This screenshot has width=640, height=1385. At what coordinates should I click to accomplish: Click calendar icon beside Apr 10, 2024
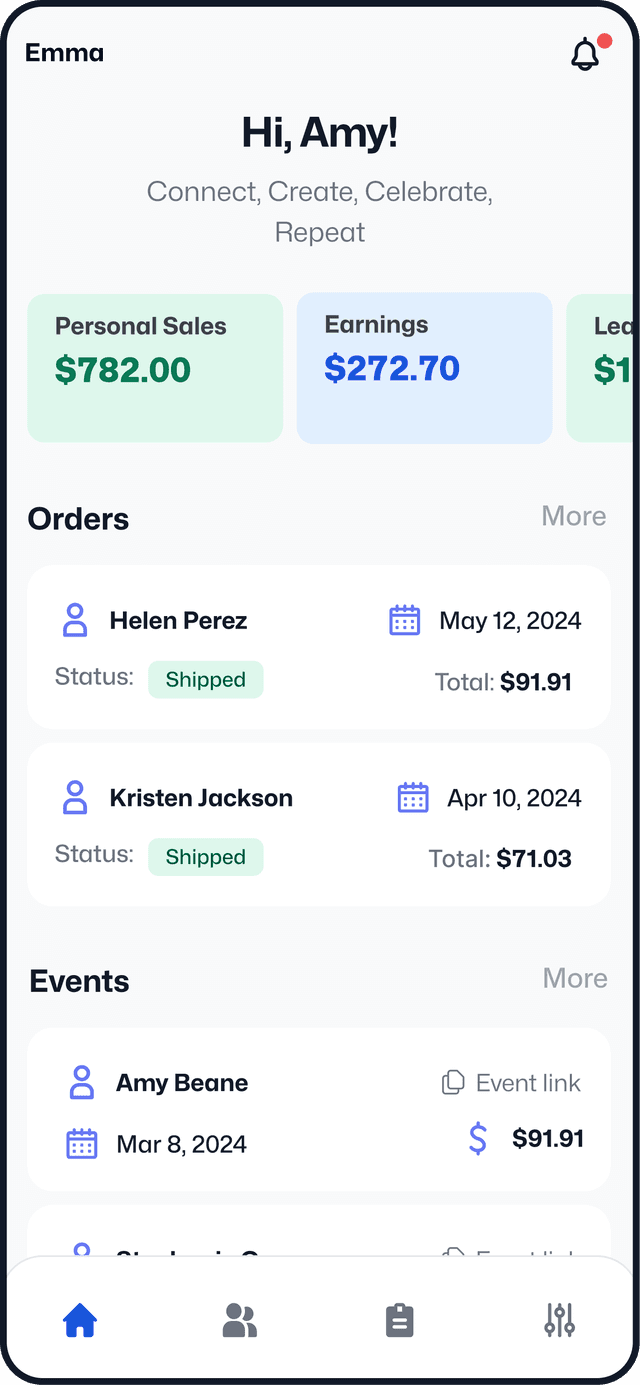413,798
